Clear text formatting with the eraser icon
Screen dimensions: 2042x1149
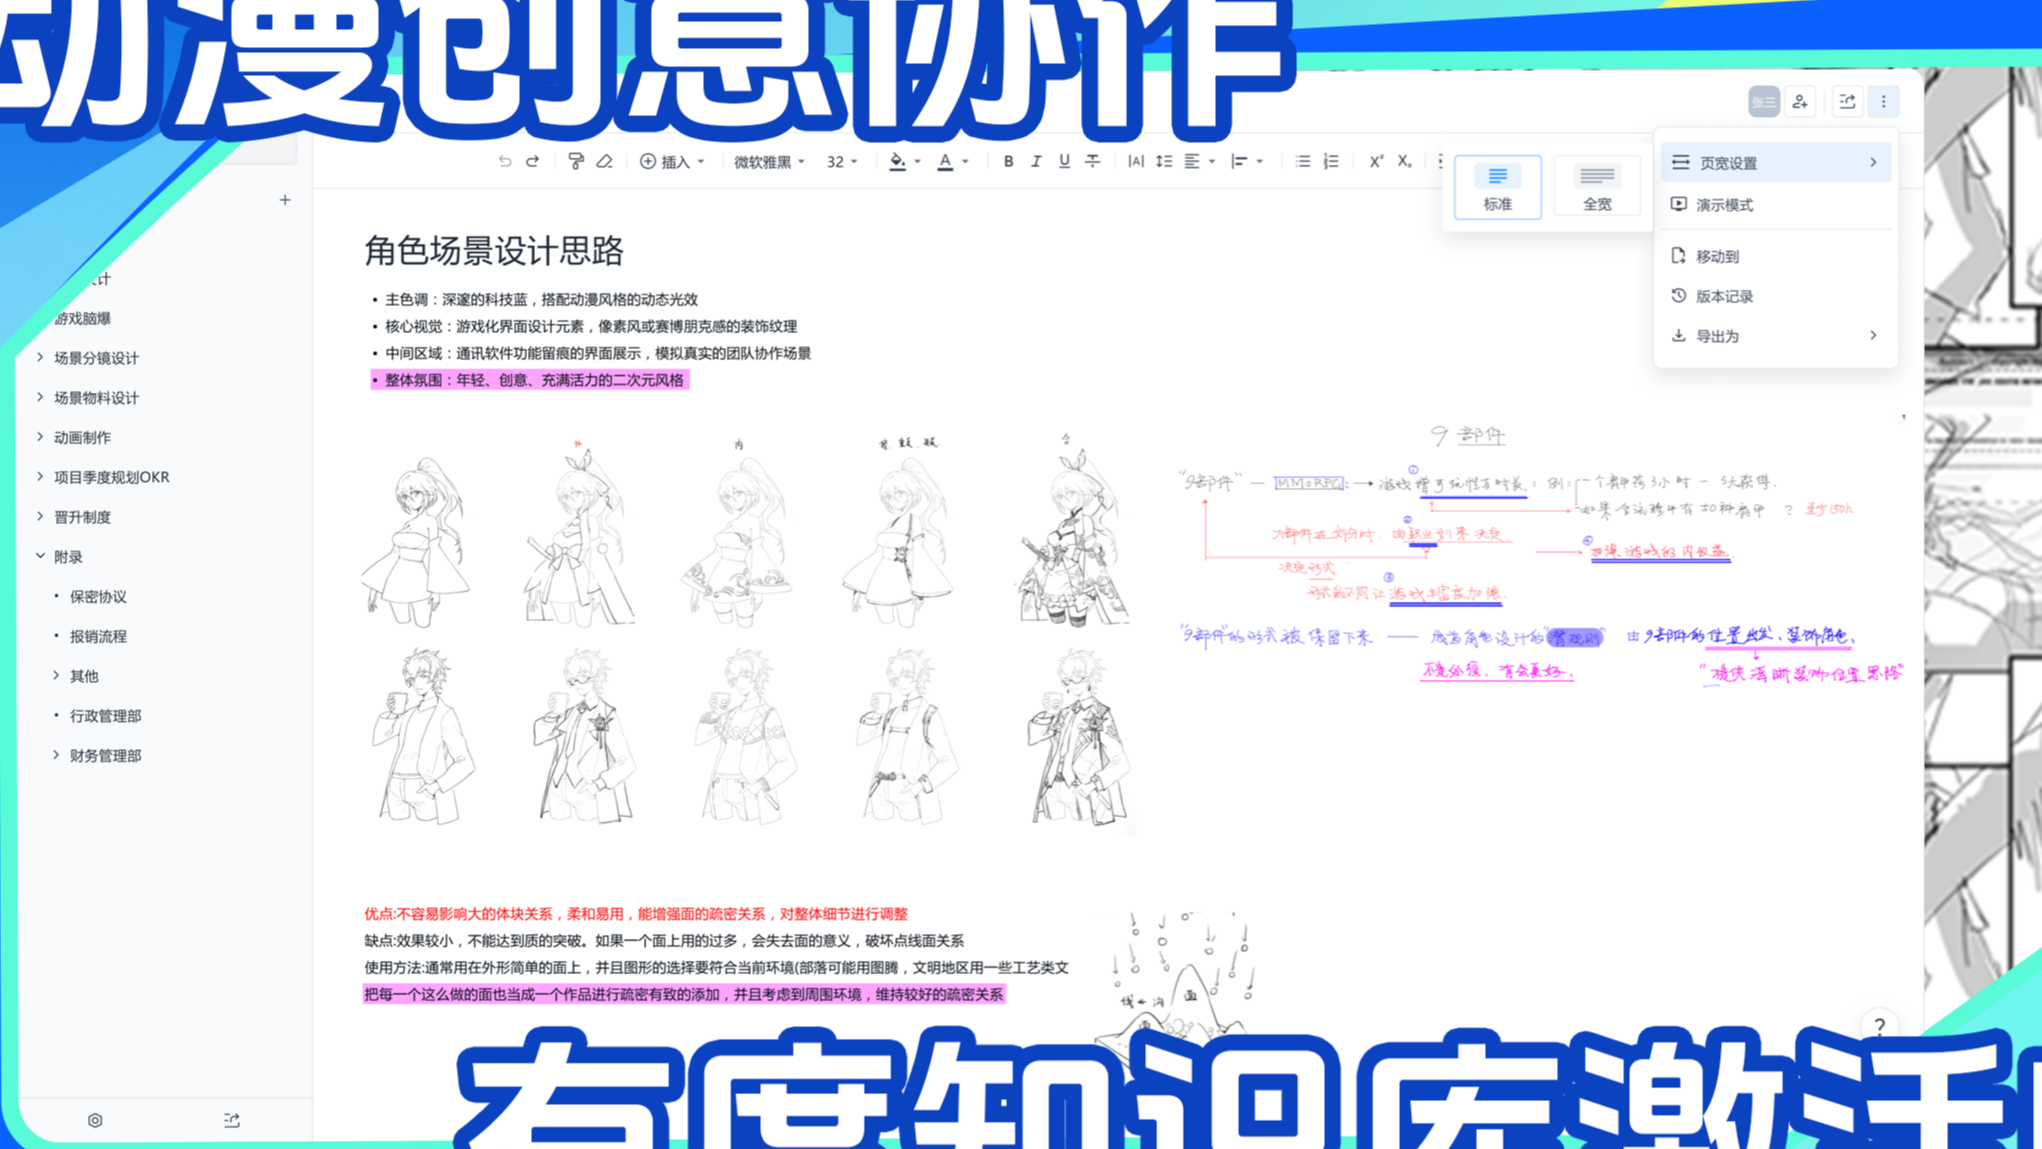tap(605, 161)
